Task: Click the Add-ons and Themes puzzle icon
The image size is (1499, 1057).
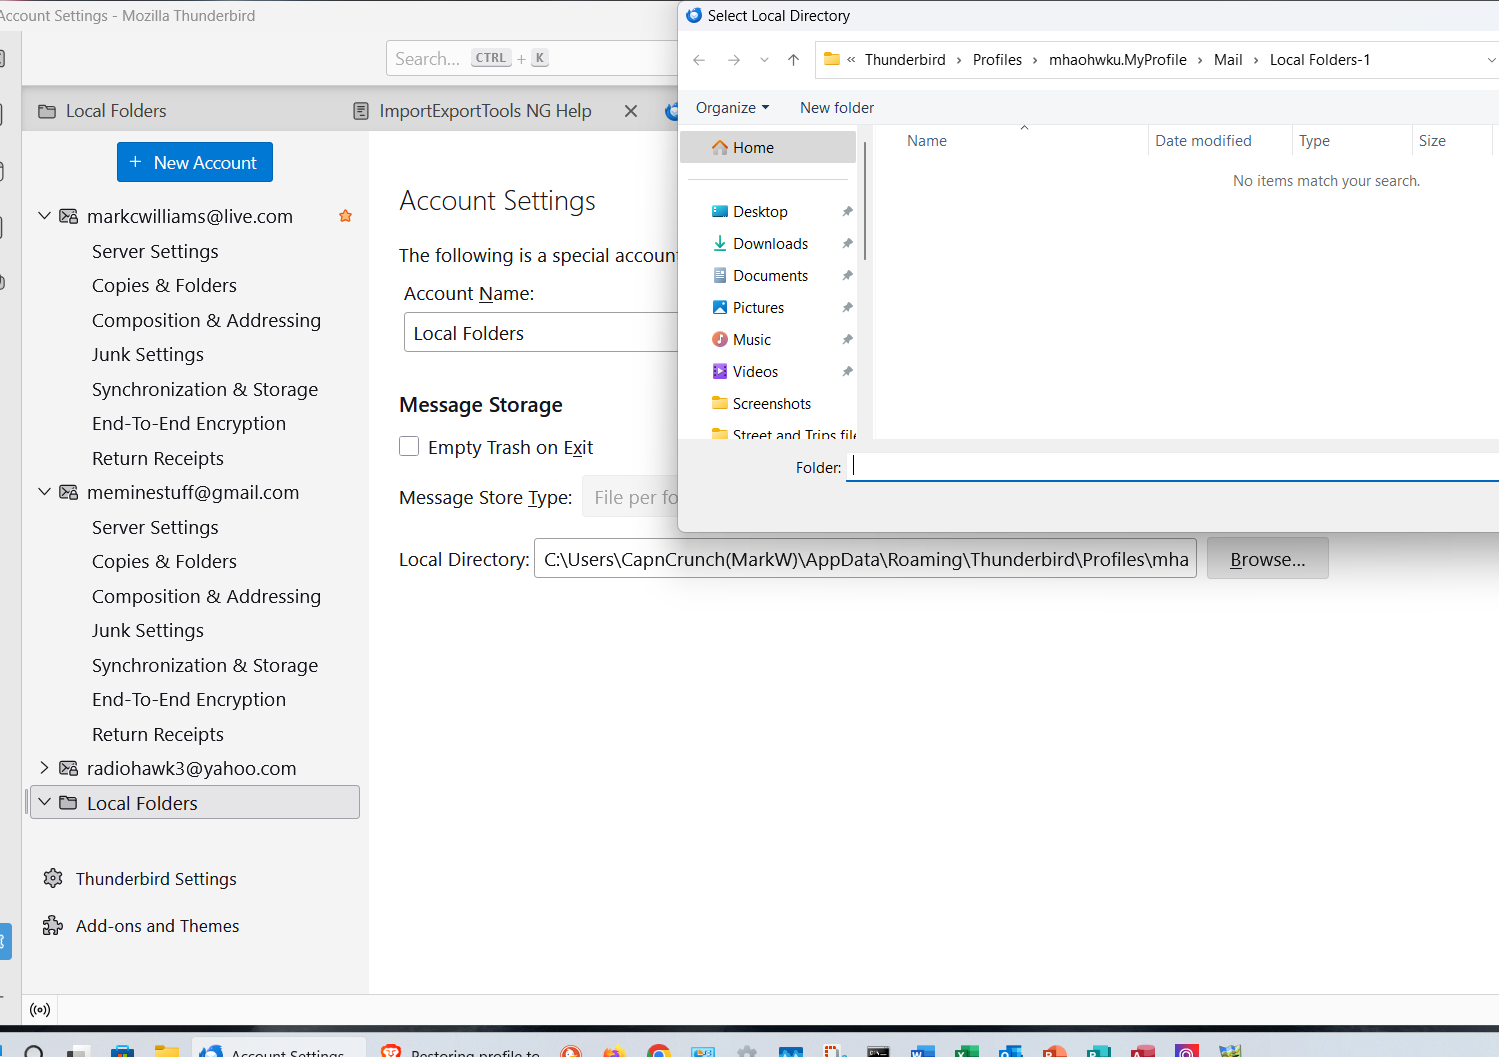Action: [x=53, y=926]
